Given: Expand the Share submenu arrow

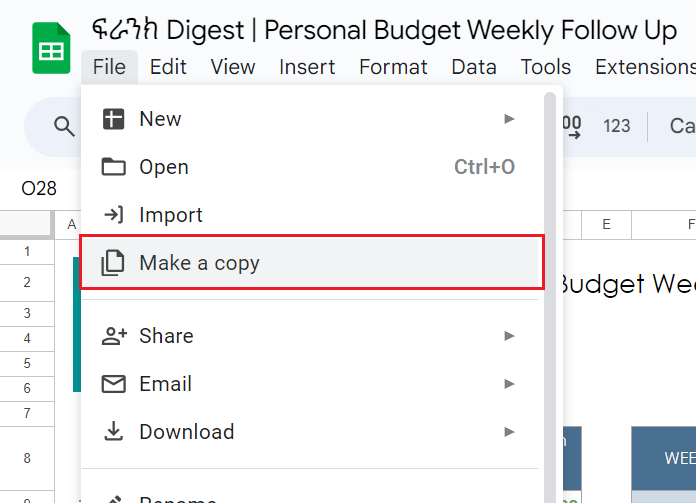Looking at the screenshot, I should tap(510, 336).
